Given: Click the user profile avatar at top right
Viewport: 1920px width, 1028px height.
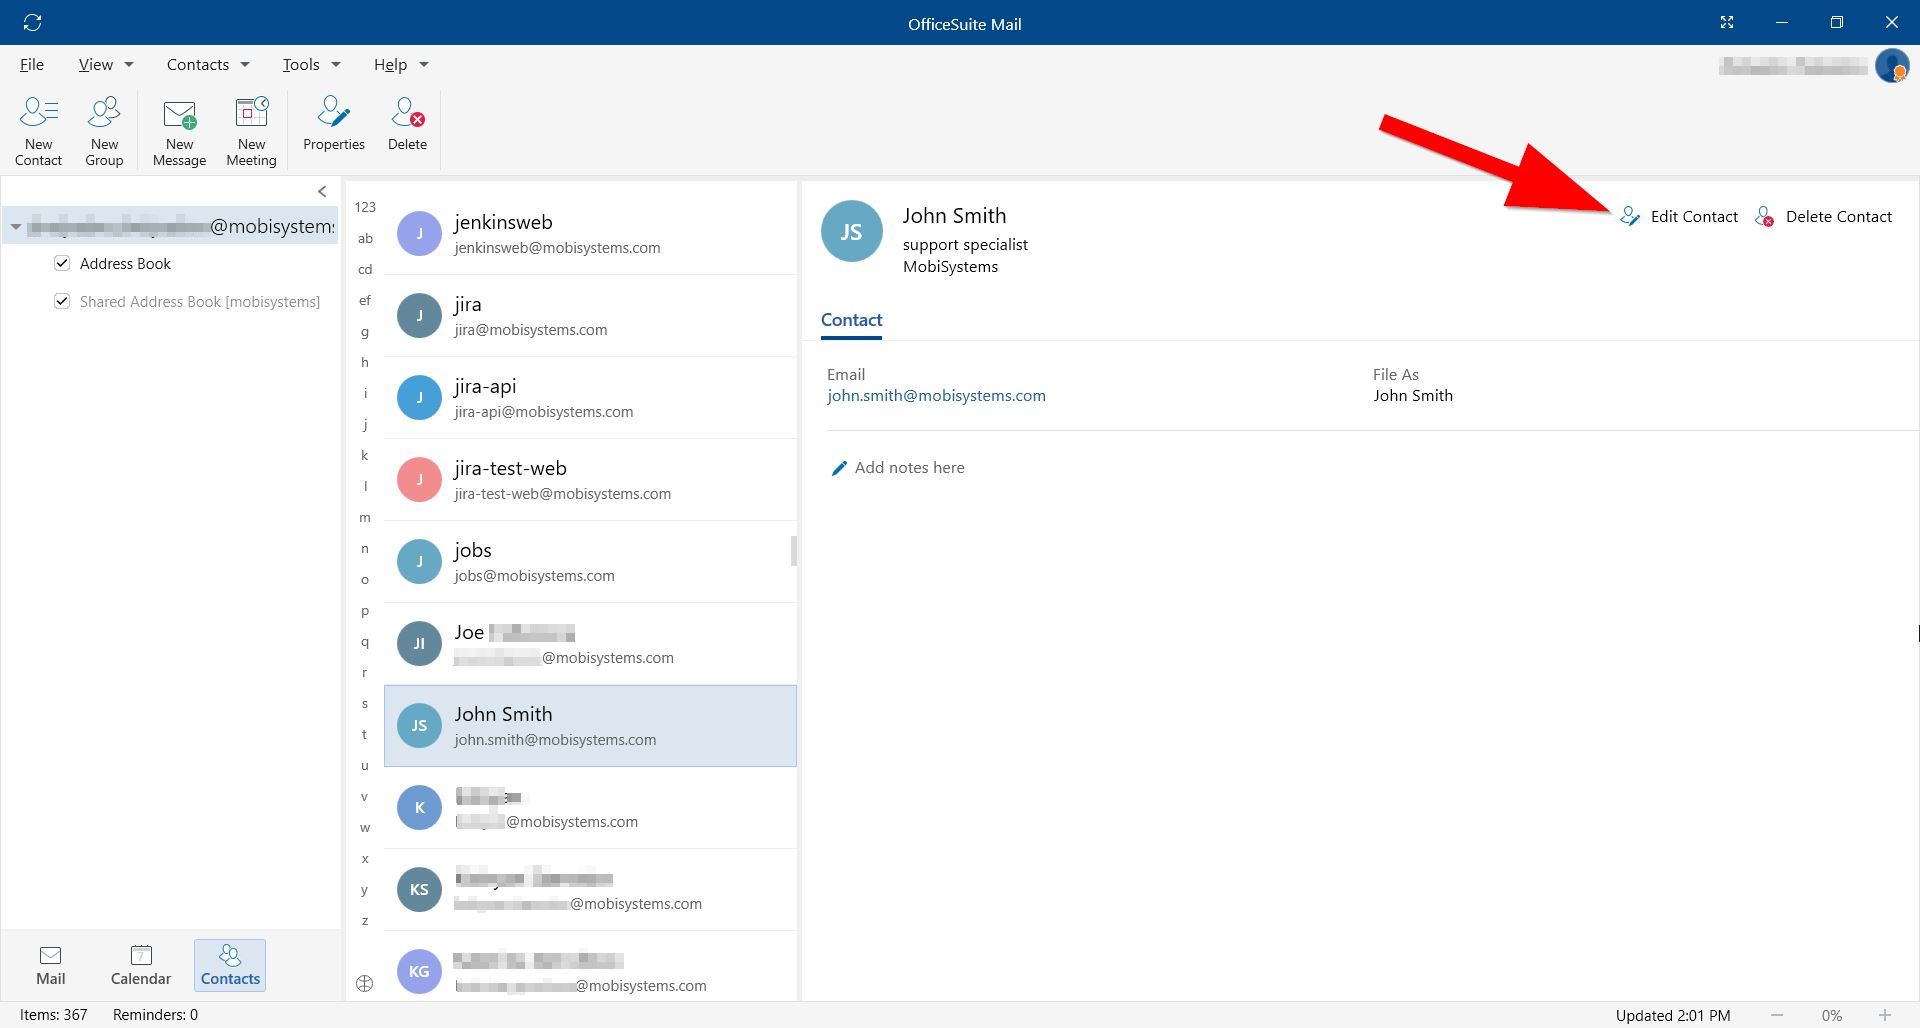Looking at the screenshot, I should (x=1892, y=65).
